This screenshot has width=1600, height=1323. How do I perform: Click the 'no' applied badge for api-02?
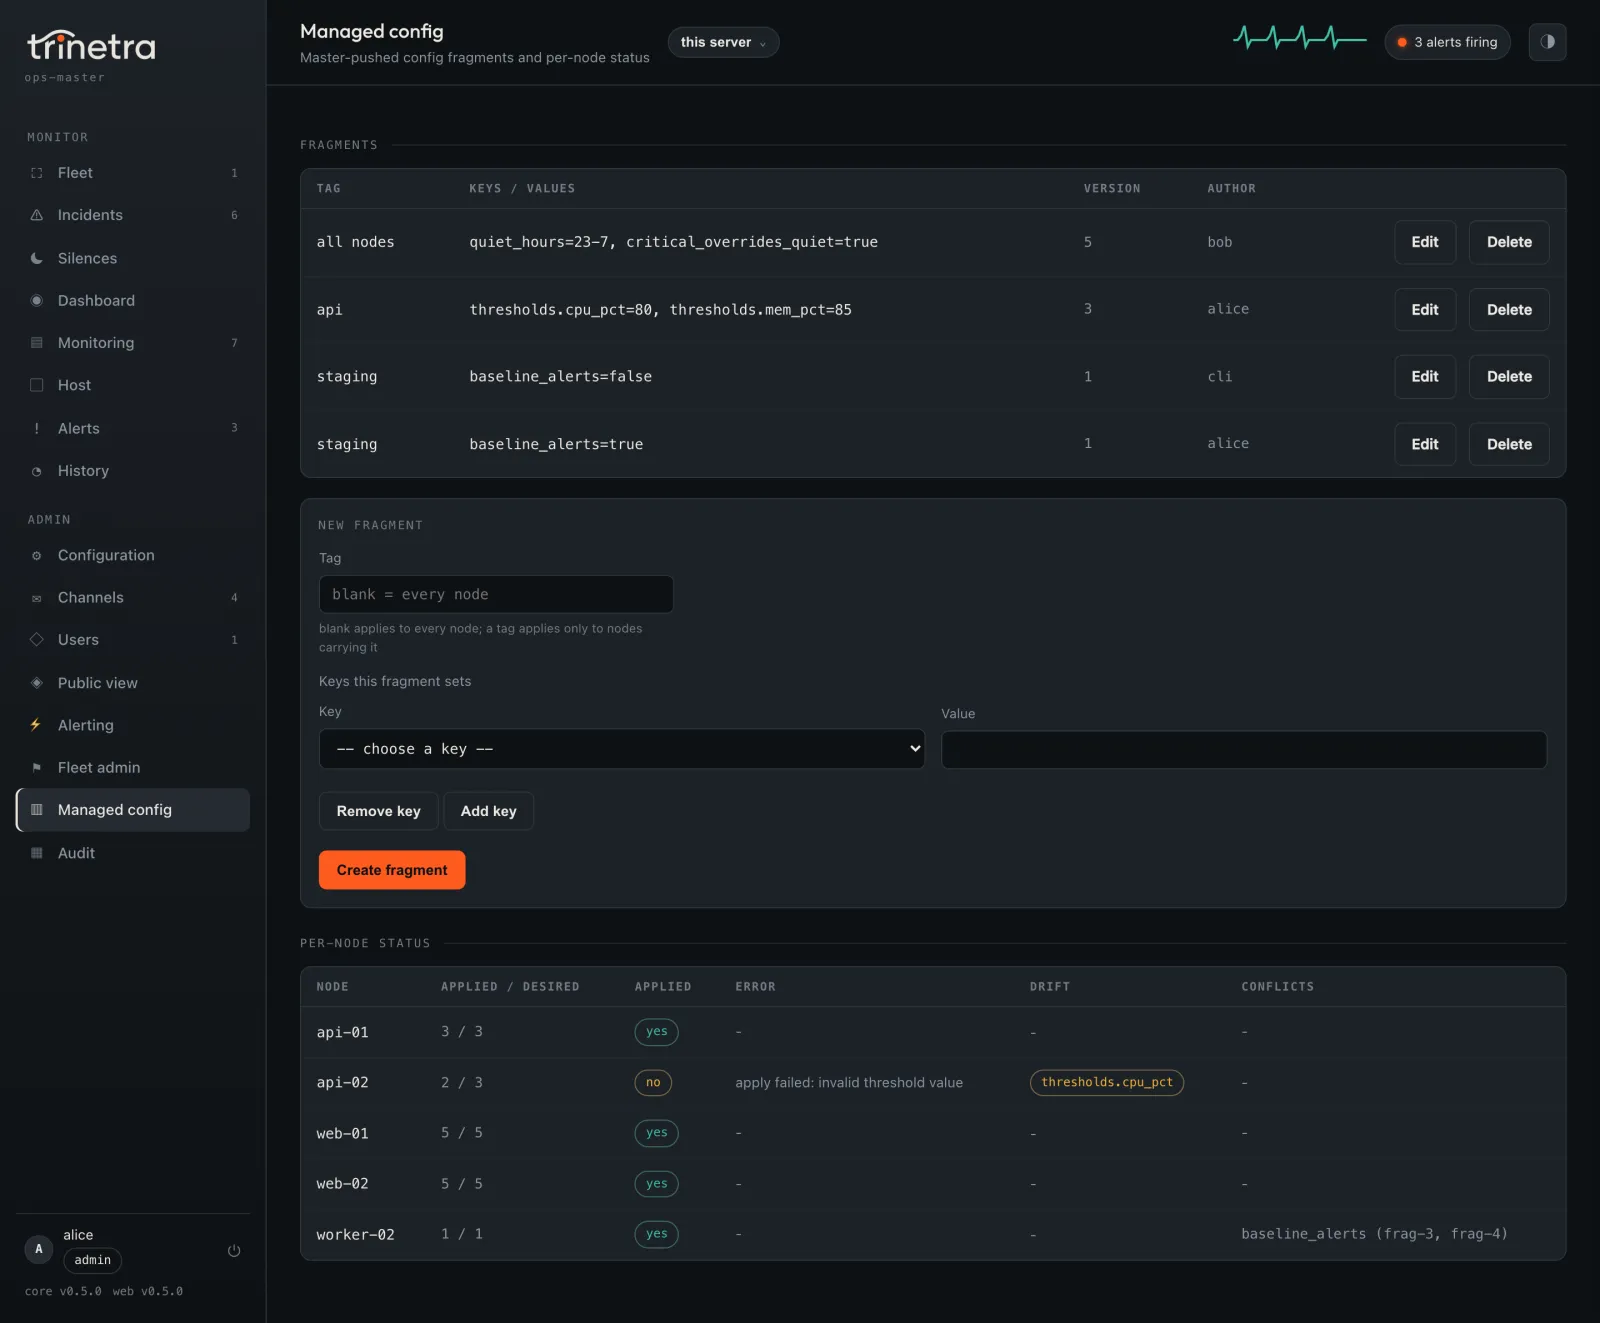(653, 1082)
